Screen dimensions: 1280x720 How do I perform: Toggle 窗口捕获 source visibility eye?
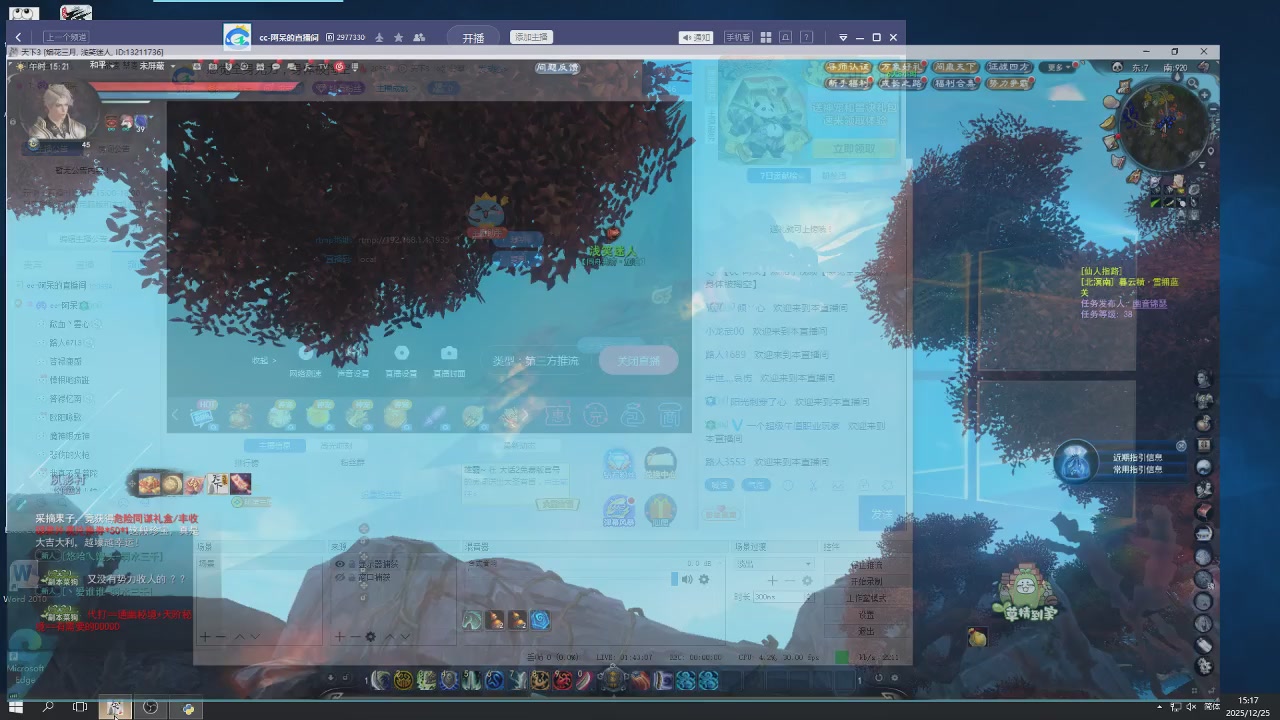pos(340,578)
